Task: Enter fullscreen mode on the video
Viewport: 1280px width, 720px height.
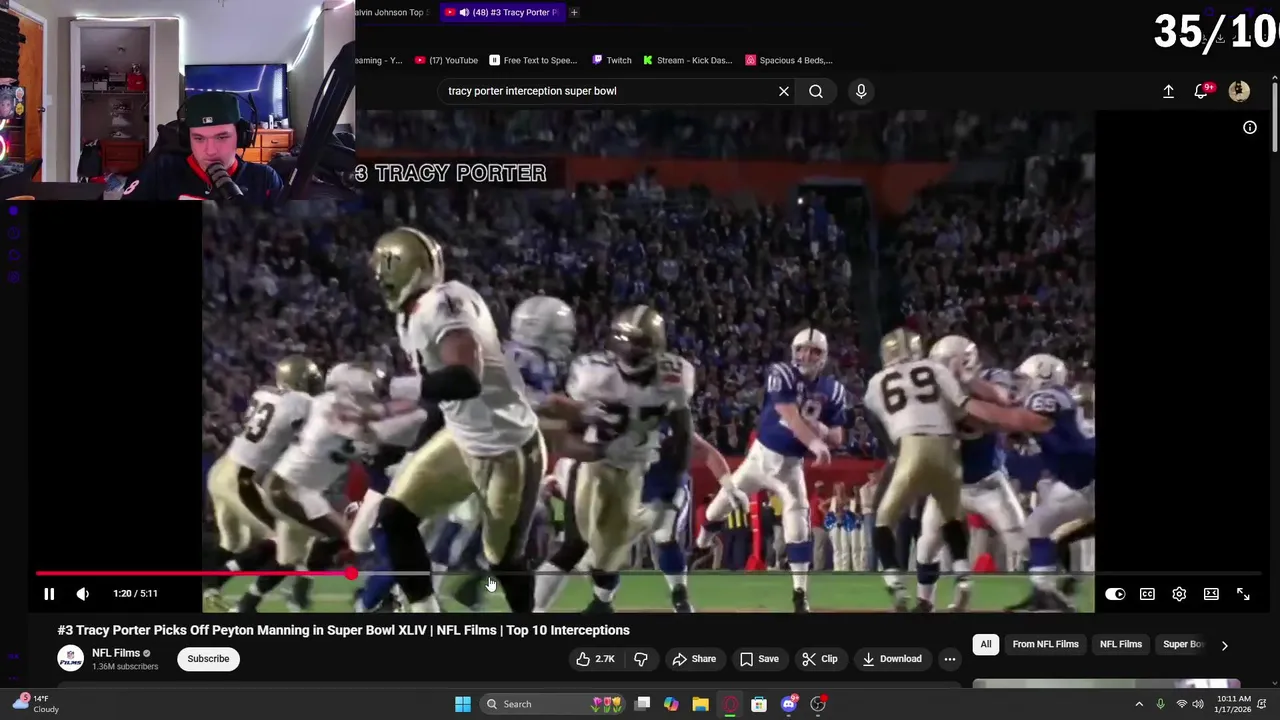Action: click(1243, 594)
